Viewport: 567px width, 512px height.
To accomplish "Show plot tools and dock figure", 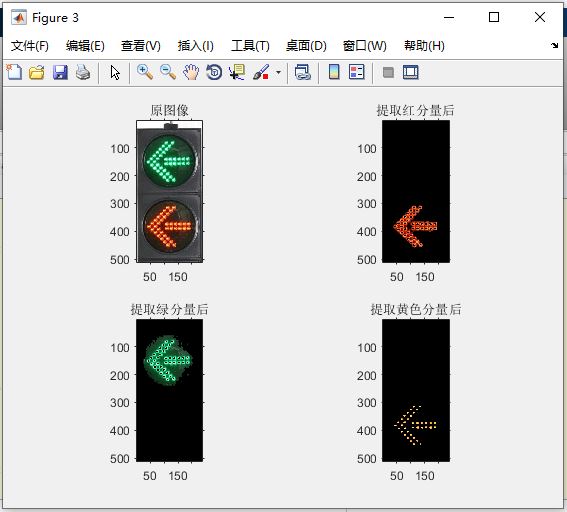I will click(410, 72).
